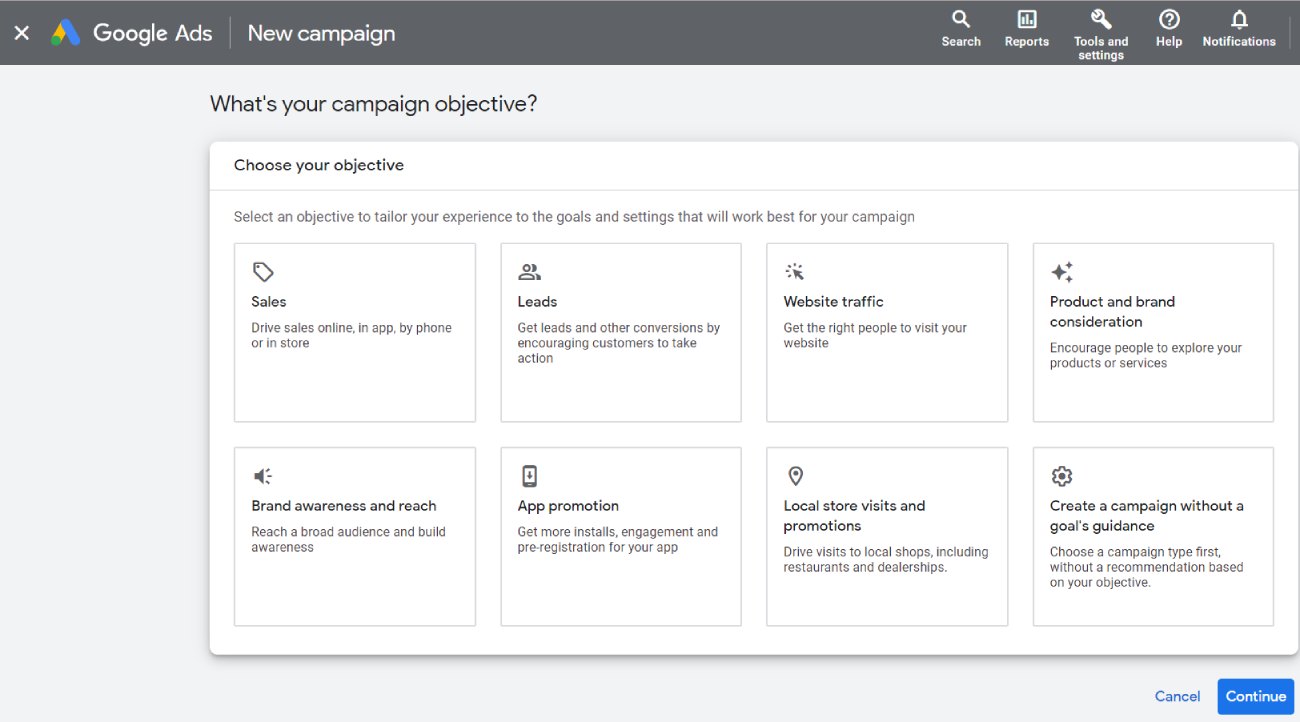Click the Sales price-tag icon
Screen dimensions: 1300x722
click(263, 270)
